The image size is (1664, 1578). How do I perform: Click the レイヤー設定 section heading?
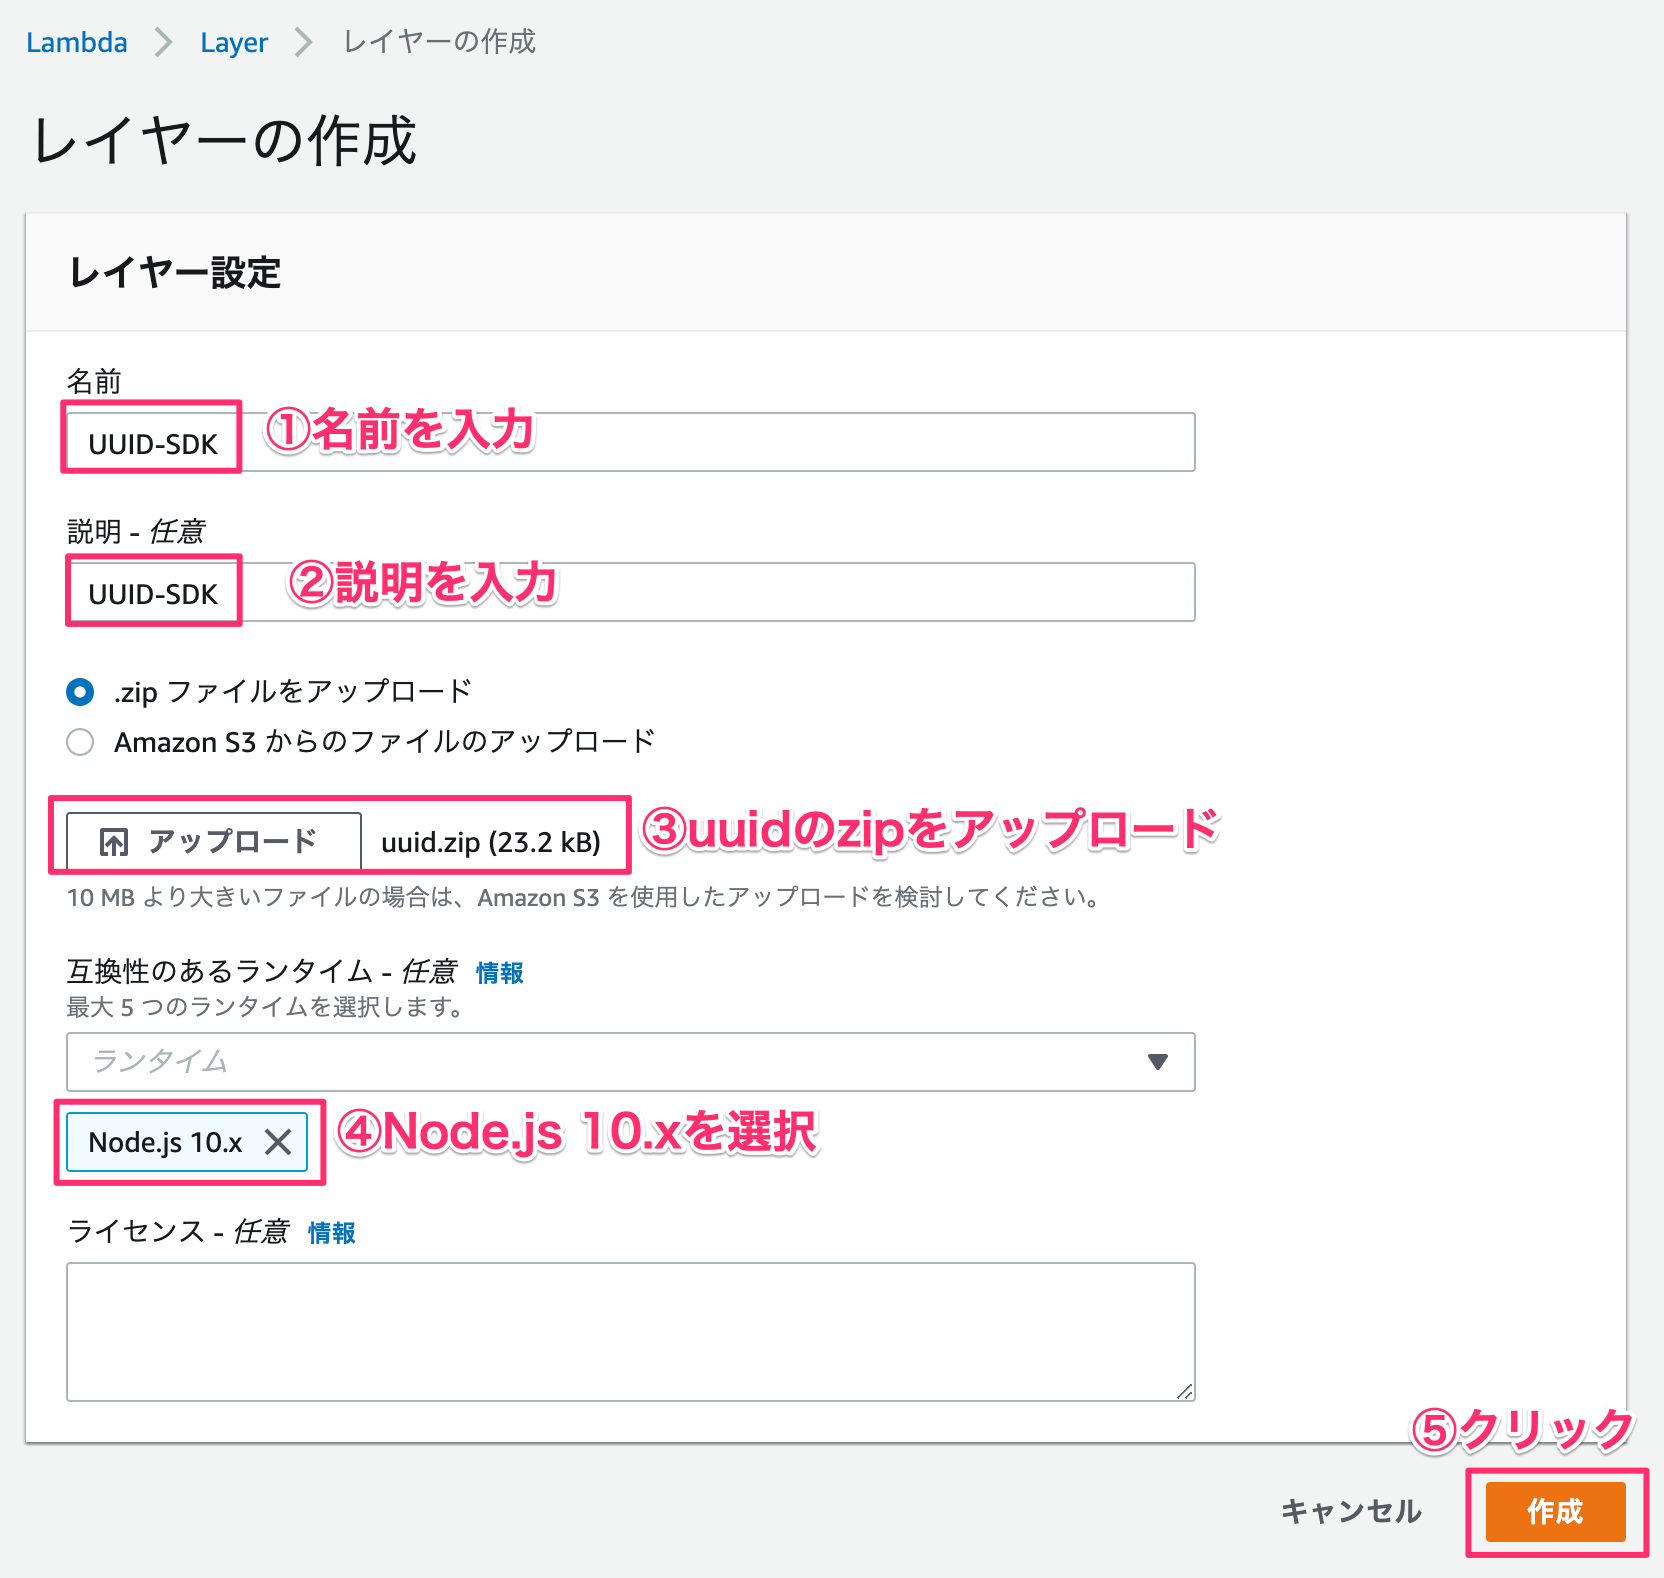click(x=175, y=272)
